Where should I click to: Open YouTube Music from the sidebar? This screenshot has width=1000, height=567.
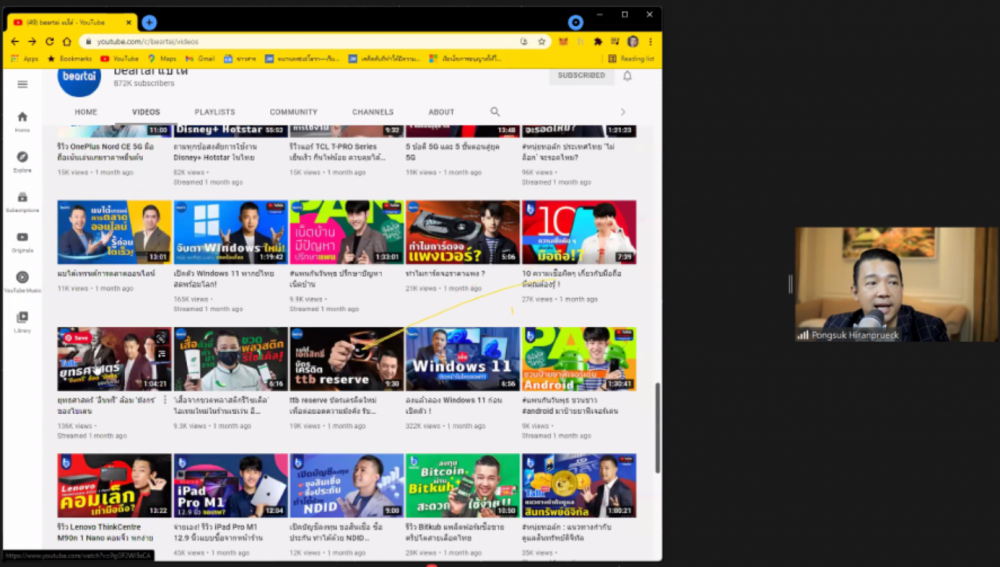(22, 281)
